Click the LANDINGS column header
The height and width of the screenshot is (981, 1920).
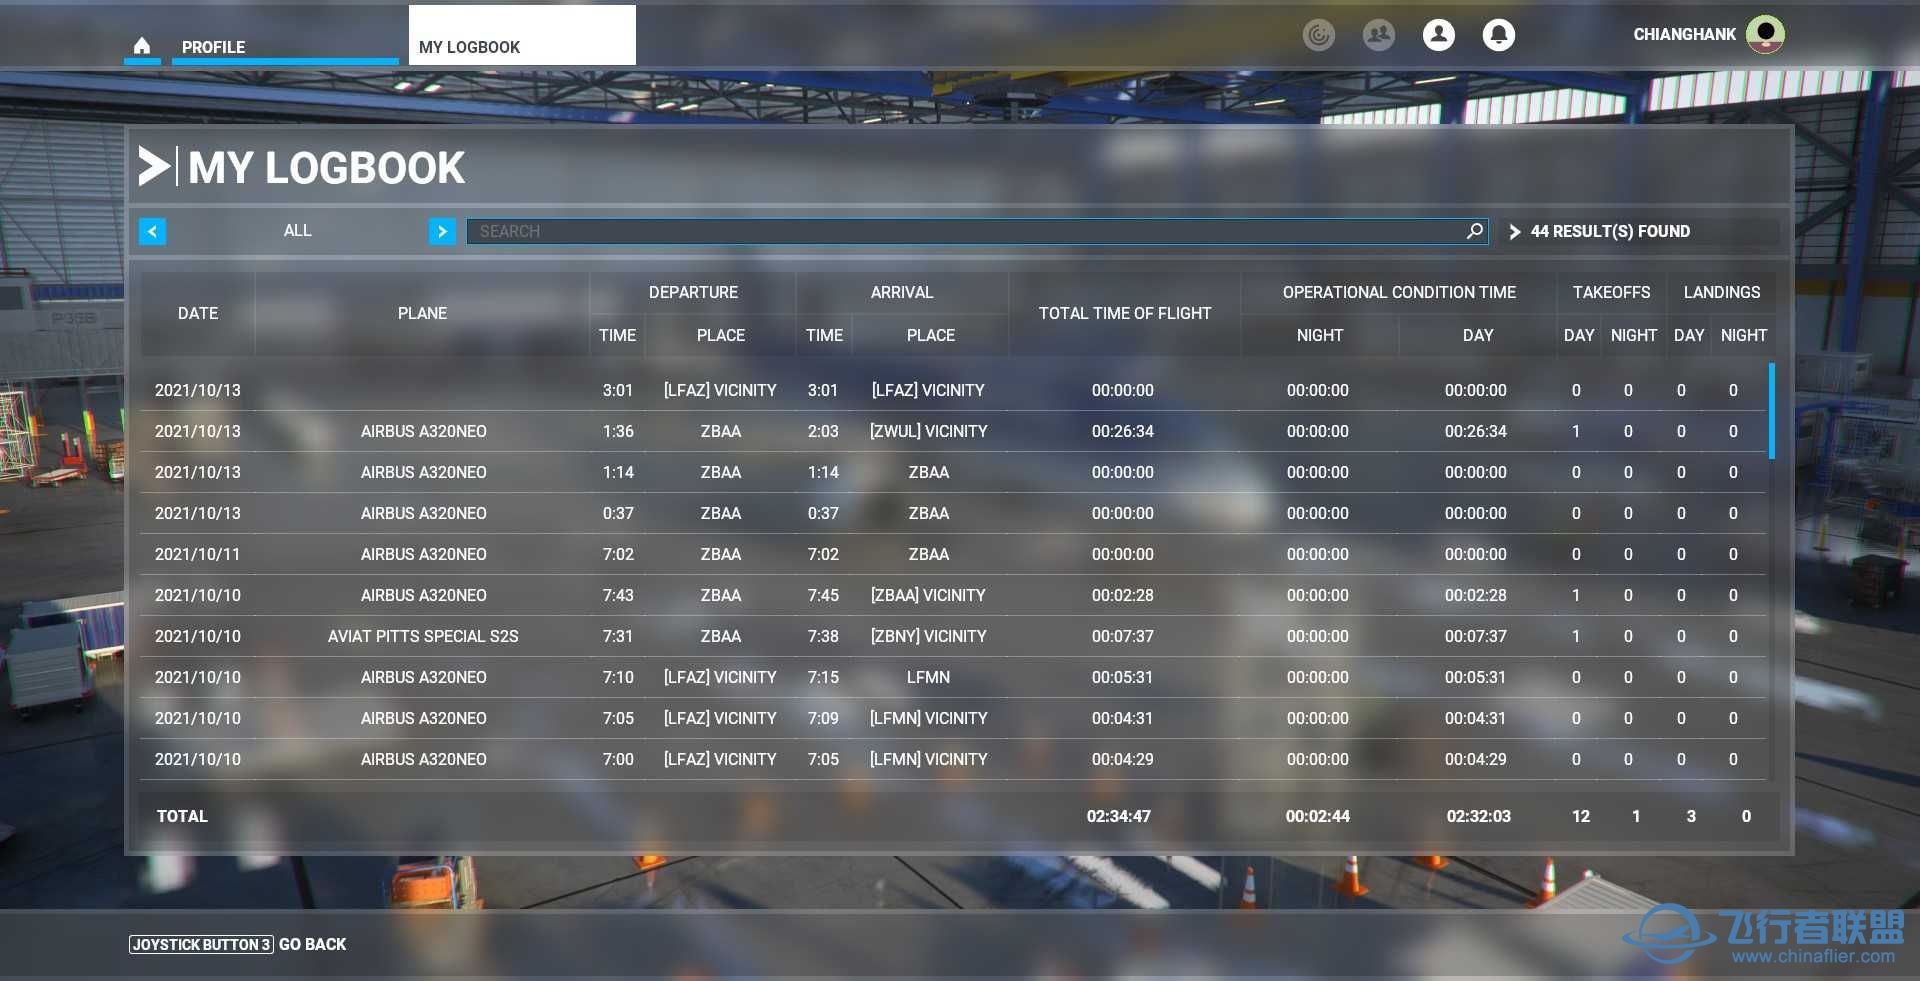click(x=1721, y=292)
